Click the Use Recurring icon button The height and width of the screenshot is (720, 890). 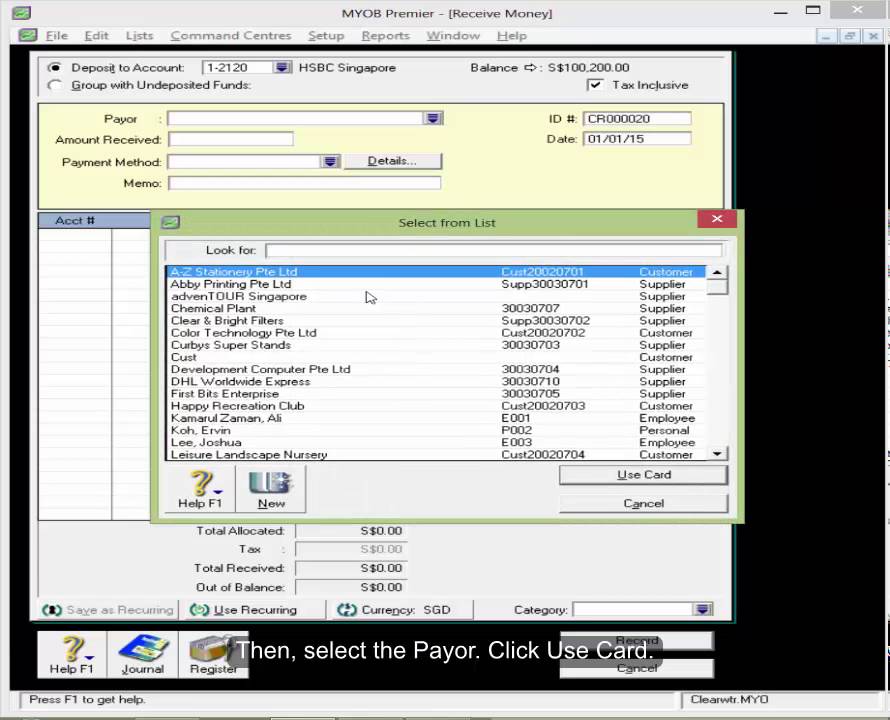[x=244, y=610]
